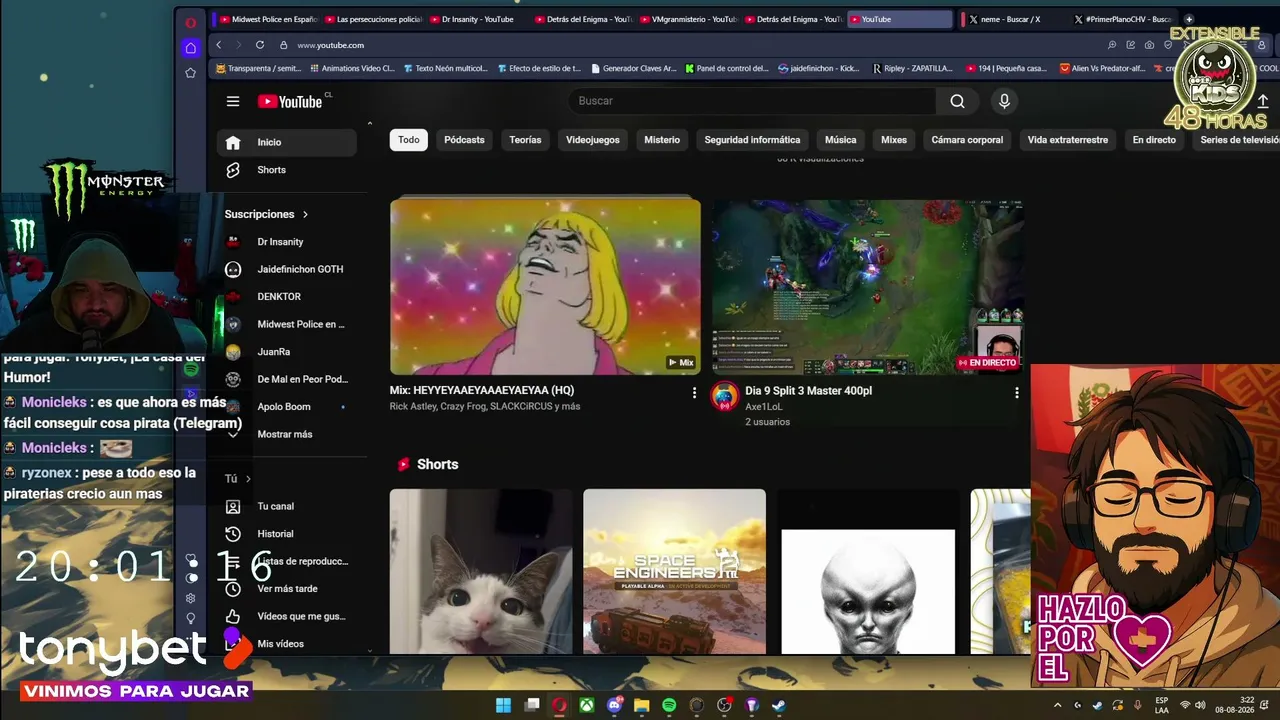1280x720 pixels.
Task: Select the En directo filter chip
Action: point(1154,140)
